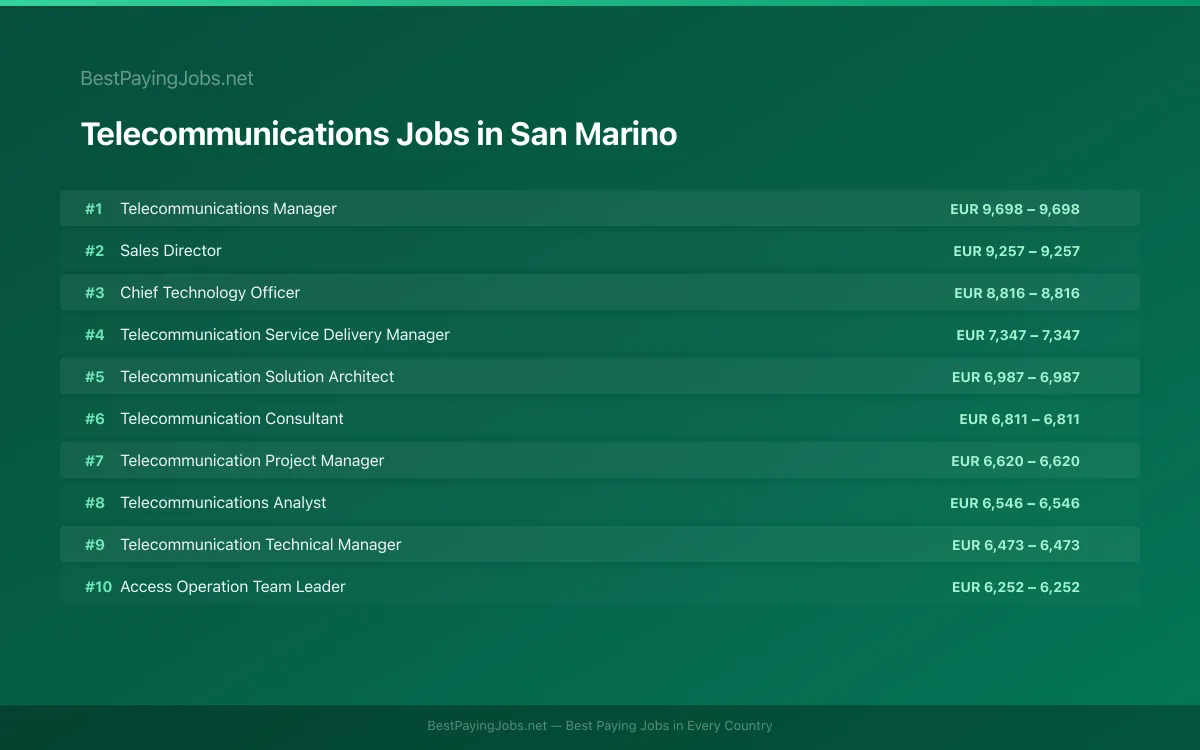Select the Telecommunications Manager job title
The height and width of the screenshot is (750, 1200).
click(228, 208)
